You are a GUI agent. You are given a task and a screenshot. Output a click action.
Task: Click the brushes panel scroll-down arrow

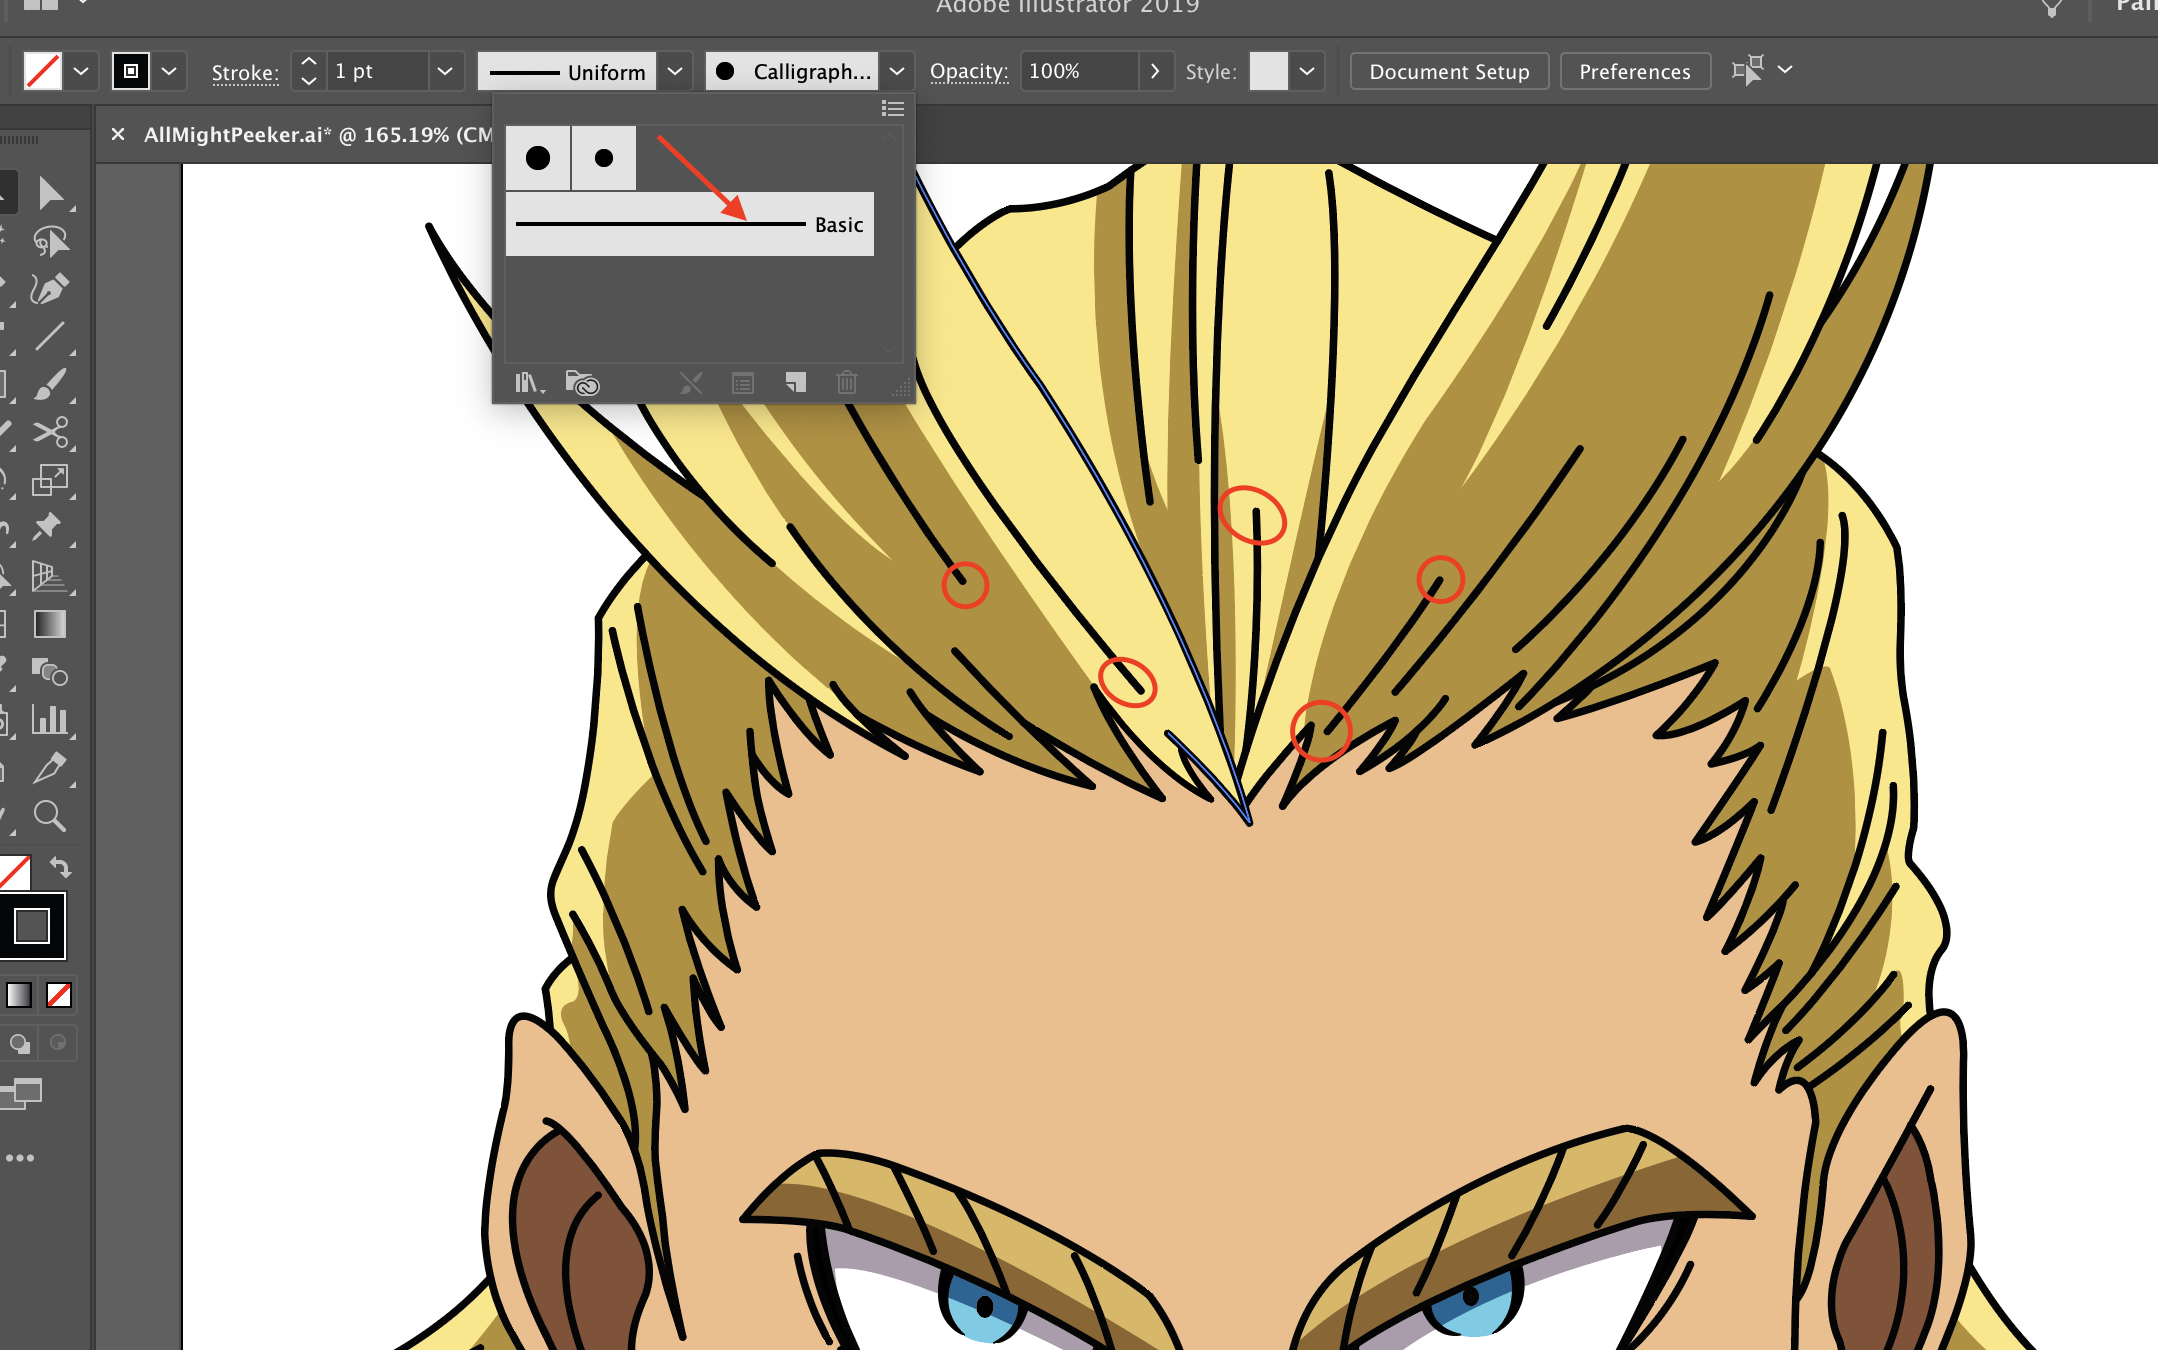[890, 349]
